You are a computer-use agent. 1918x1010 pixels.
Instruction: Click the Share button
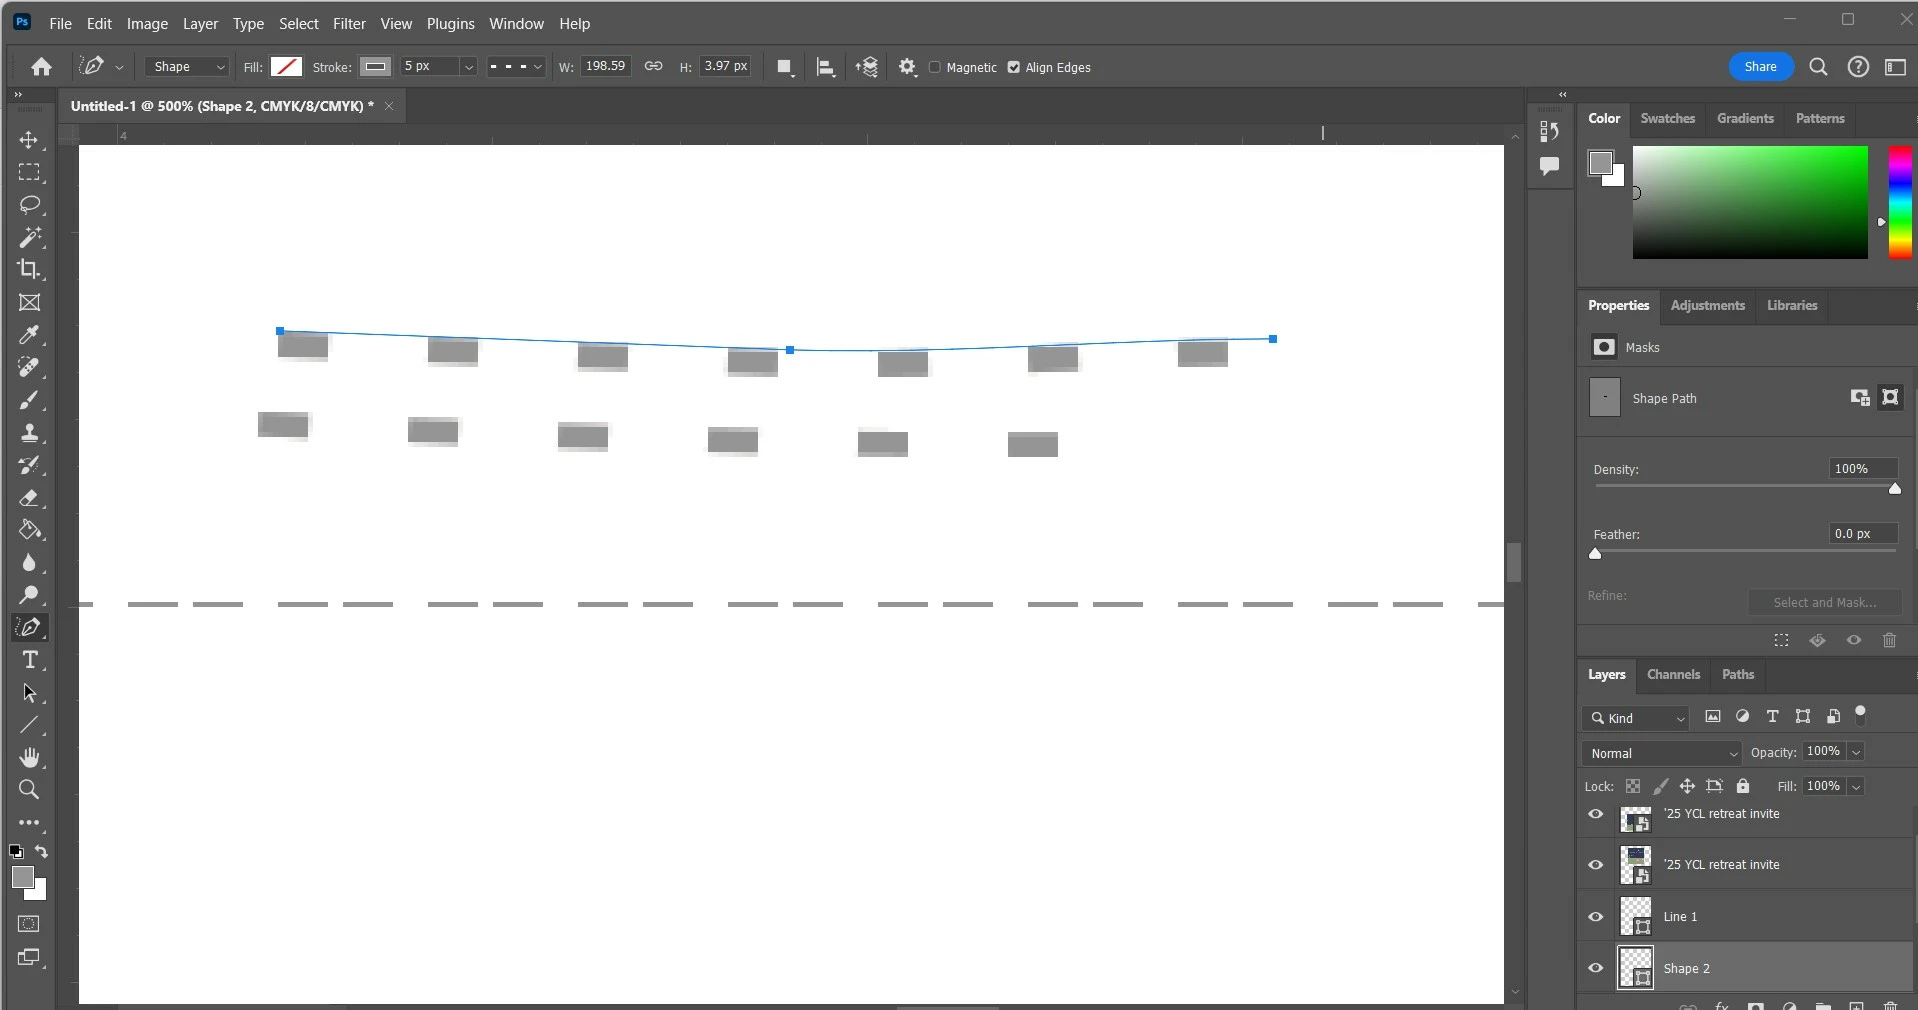point(1761,67)
